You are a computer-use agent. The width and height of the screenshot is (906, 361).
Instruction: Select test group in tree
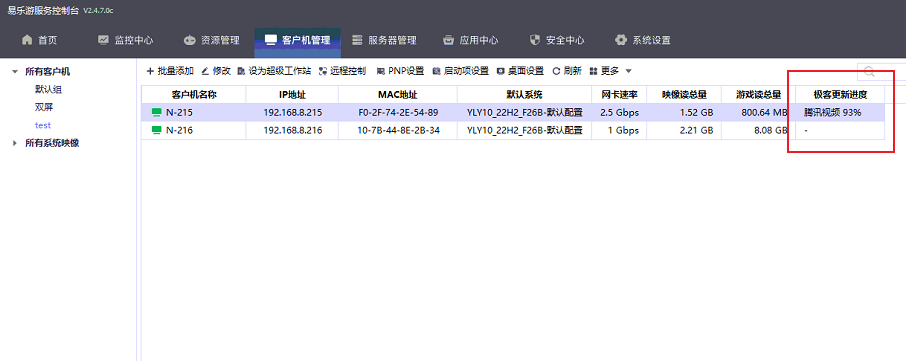[43, 125]
